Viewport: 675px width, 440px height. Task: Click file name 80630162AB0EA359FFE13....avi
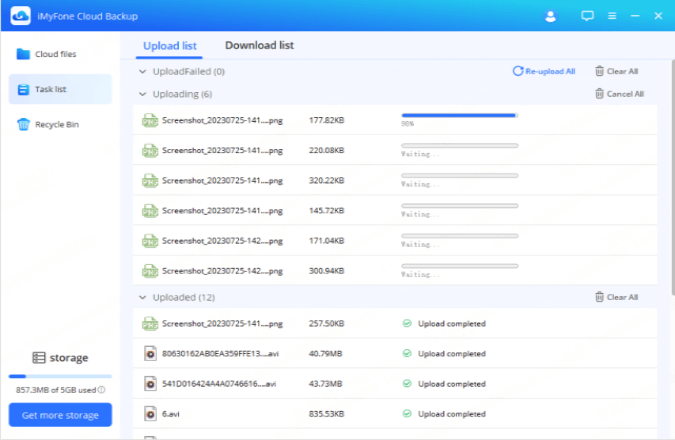click(220, 353)
